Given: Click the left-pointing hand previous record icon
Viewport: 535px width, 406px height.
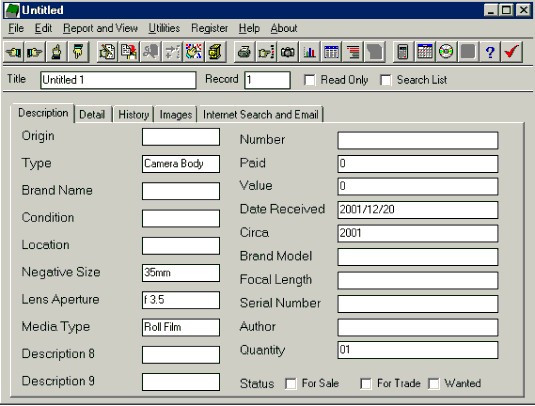Looking at the screenshot, I should [14, 52].
